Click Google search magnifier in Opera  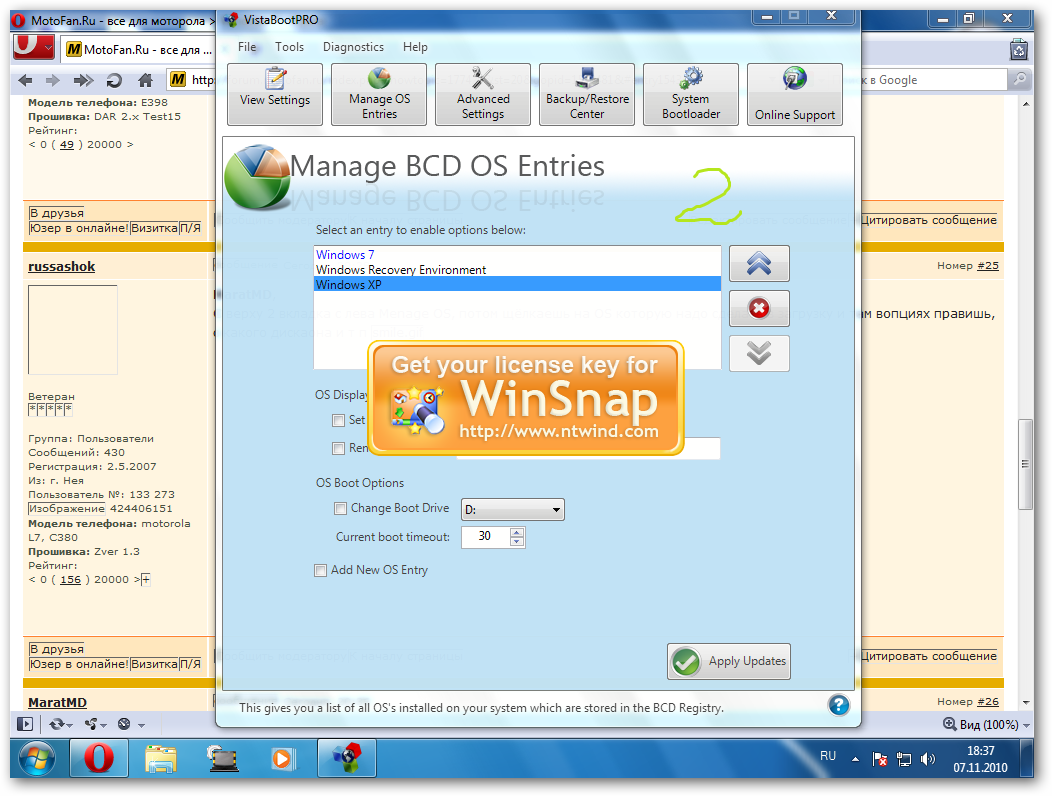click(x=1019, y=79)
